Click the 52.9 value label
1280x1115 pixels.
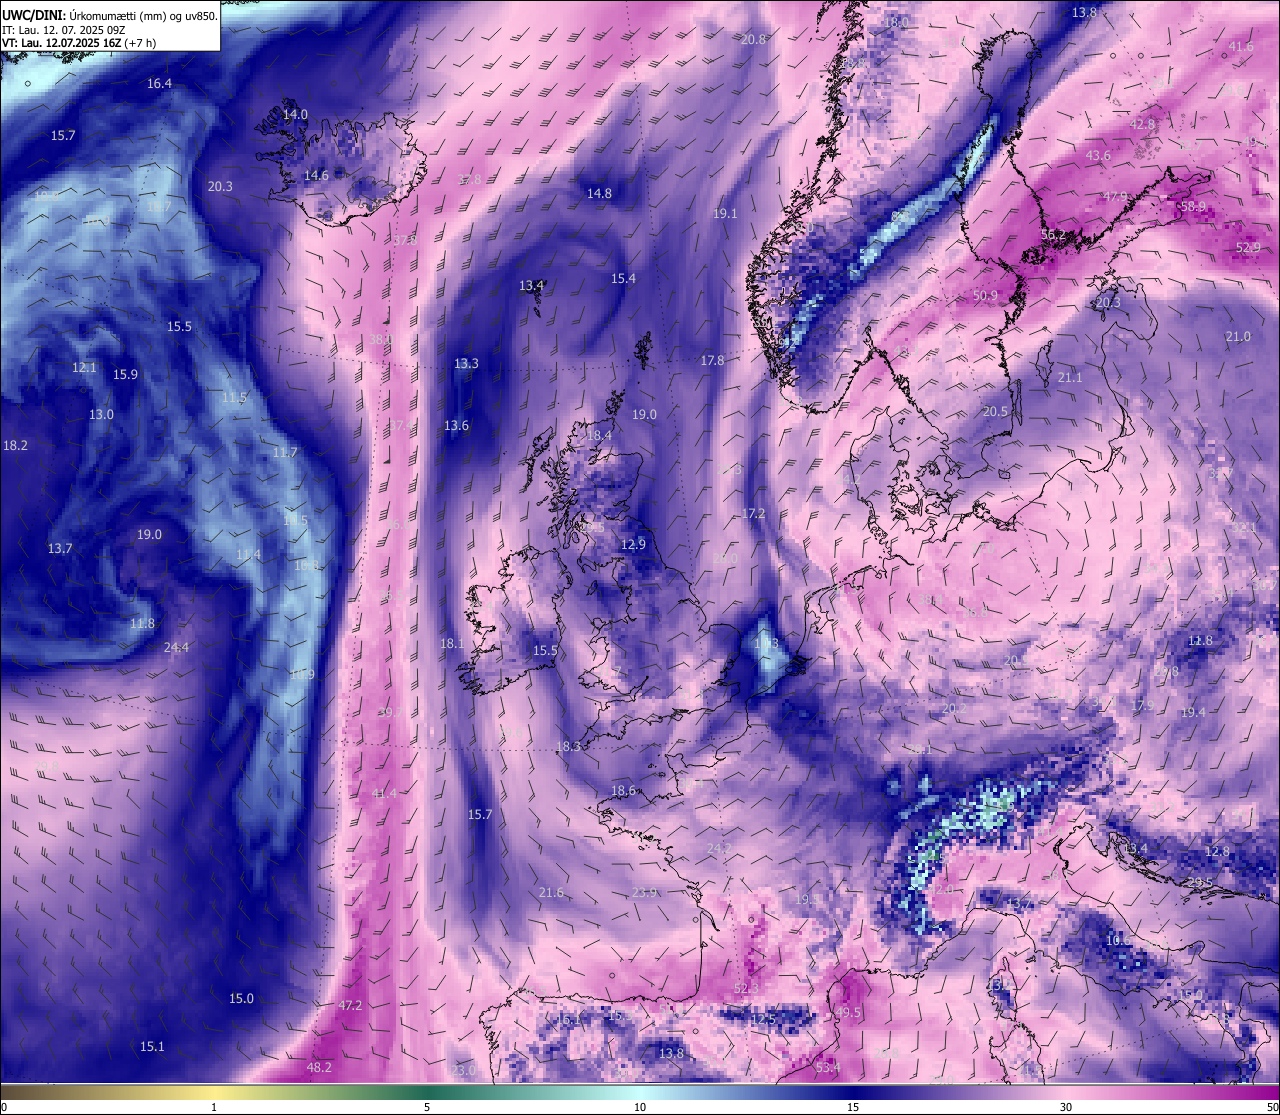click(1248, 247)
